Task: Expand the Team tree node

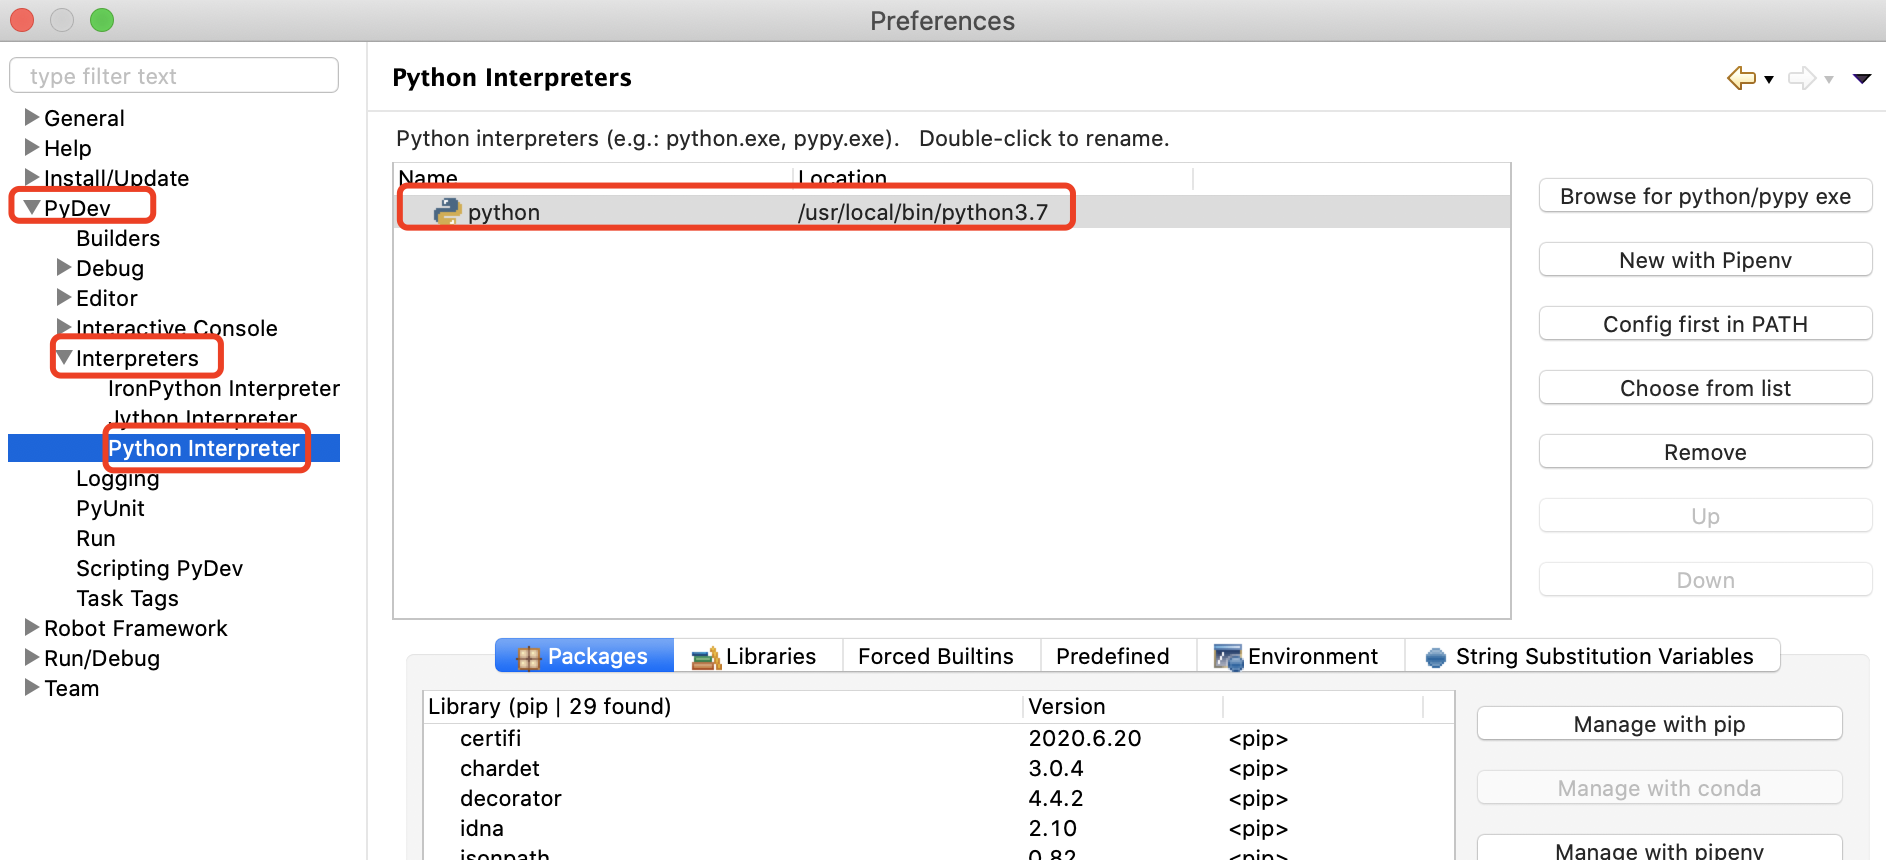Action: point(32,687)
